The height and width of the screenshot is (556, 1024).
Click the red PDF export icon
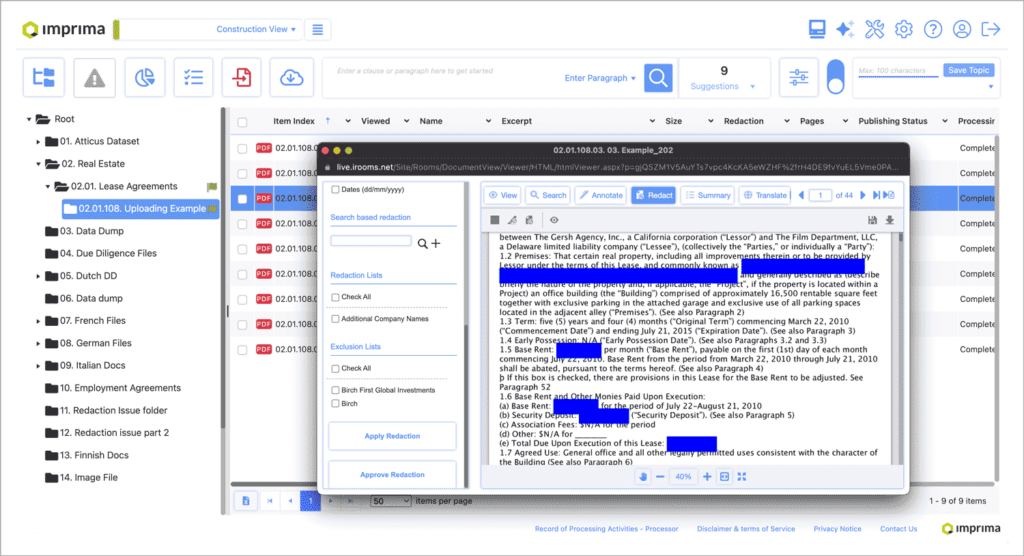coord(242,77)
